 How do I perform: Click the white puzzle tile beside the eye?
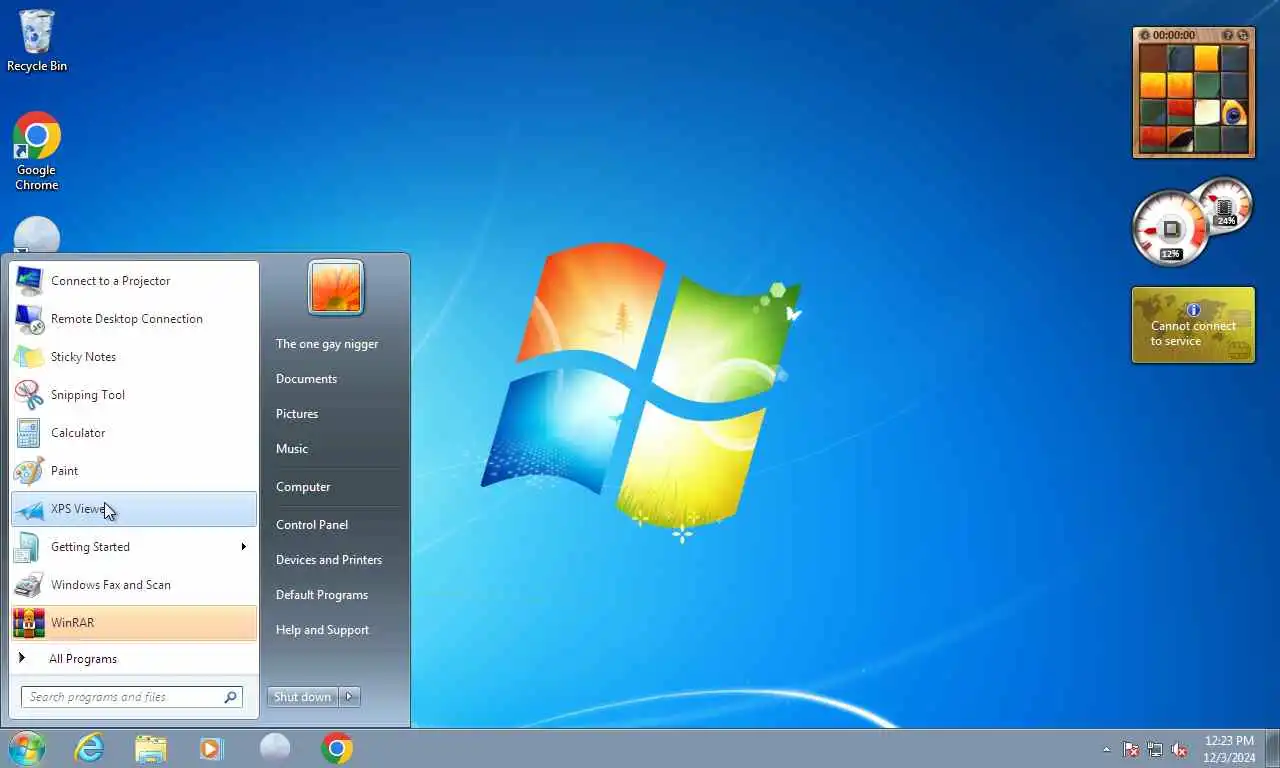(1207, 112)
